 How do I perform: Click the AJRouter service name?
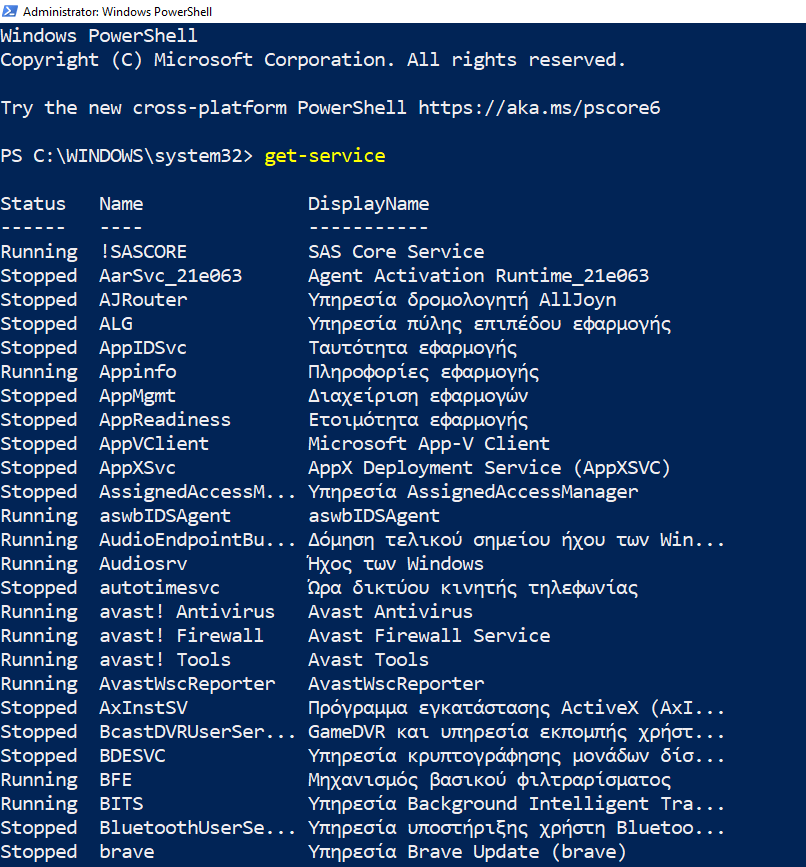pos(143,300)
